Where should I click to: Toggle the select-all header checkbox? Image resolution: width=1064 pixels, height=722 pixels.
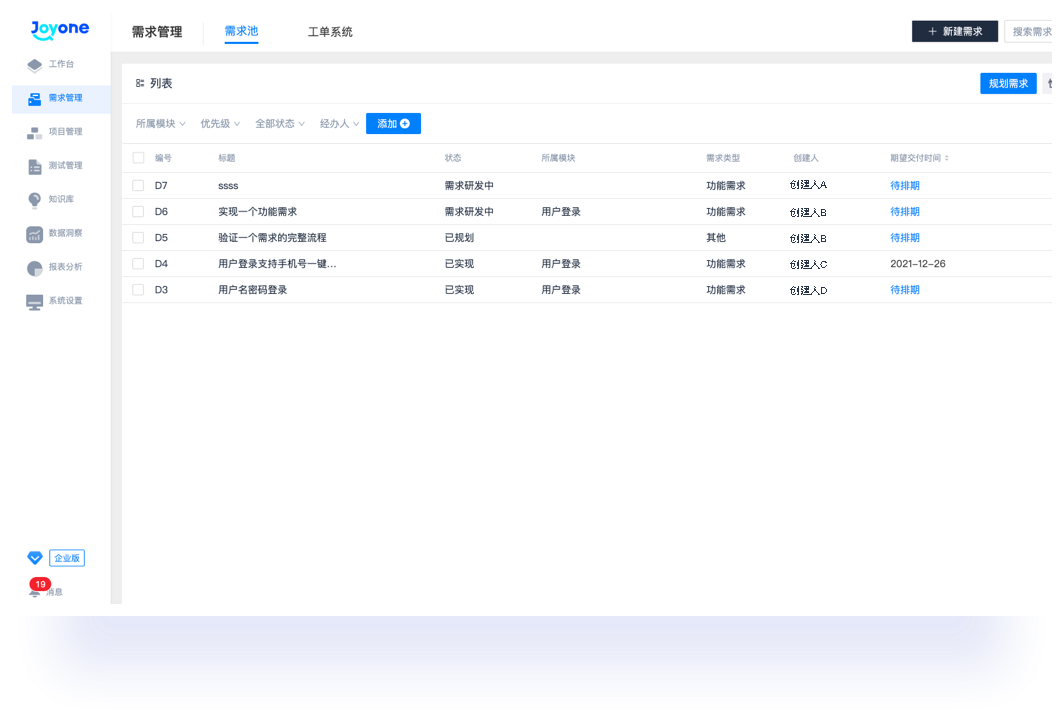pyautogui.click(x=138, y=158)
